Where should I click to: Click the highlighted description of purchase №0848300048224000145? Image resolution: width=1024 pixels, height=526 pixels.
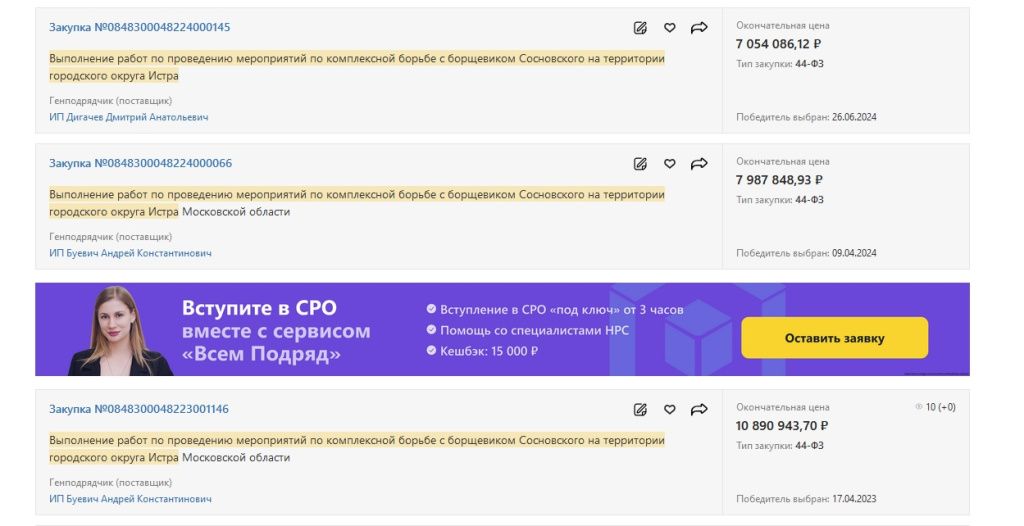point(357,67)
